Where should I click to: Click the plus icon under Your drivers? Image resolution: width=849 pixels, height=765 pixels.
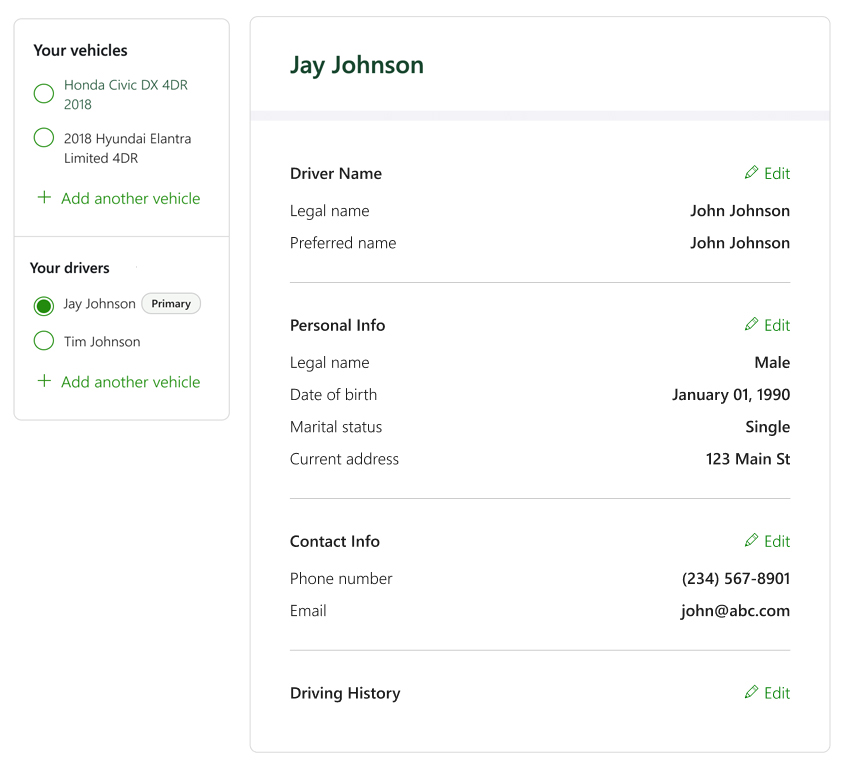click(x=44, y=381)
